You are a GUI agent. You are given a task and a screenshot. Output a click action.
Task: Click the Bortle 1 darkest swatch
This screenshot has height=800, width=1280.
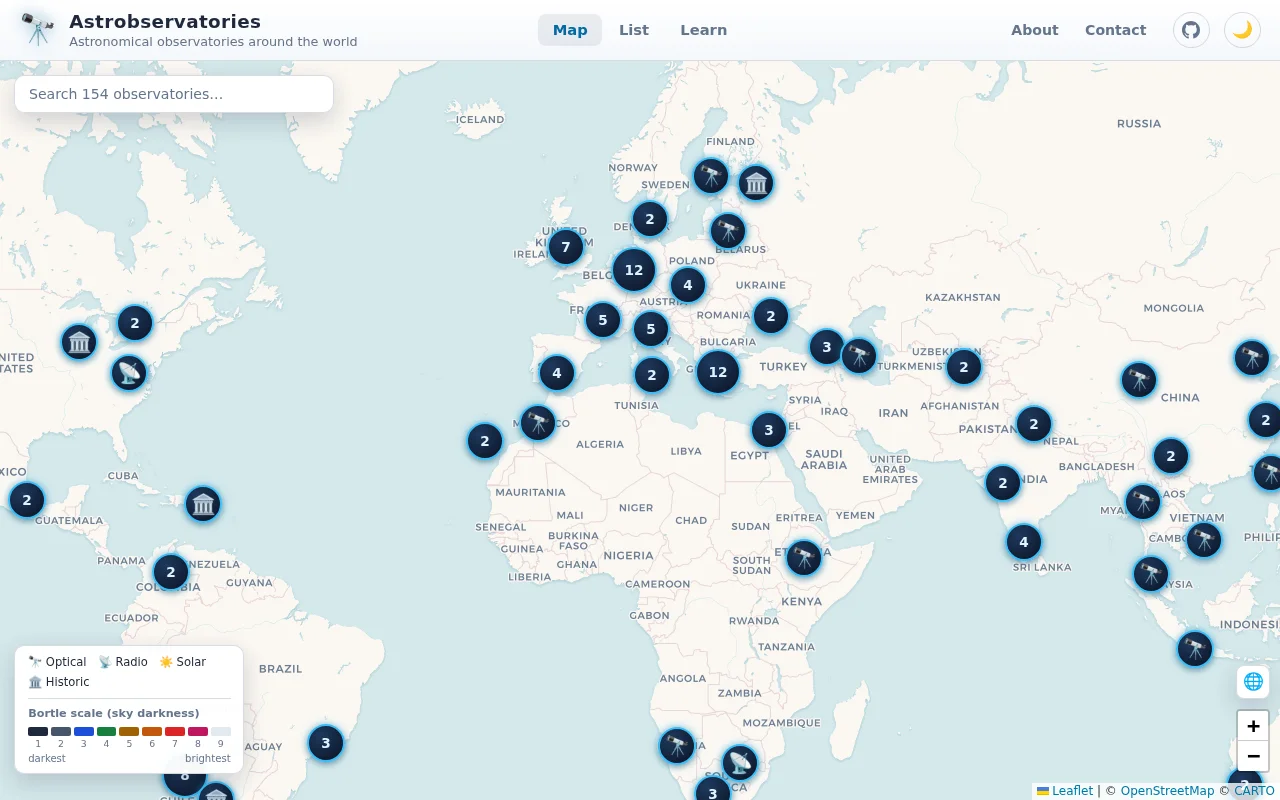coord(38,731)
